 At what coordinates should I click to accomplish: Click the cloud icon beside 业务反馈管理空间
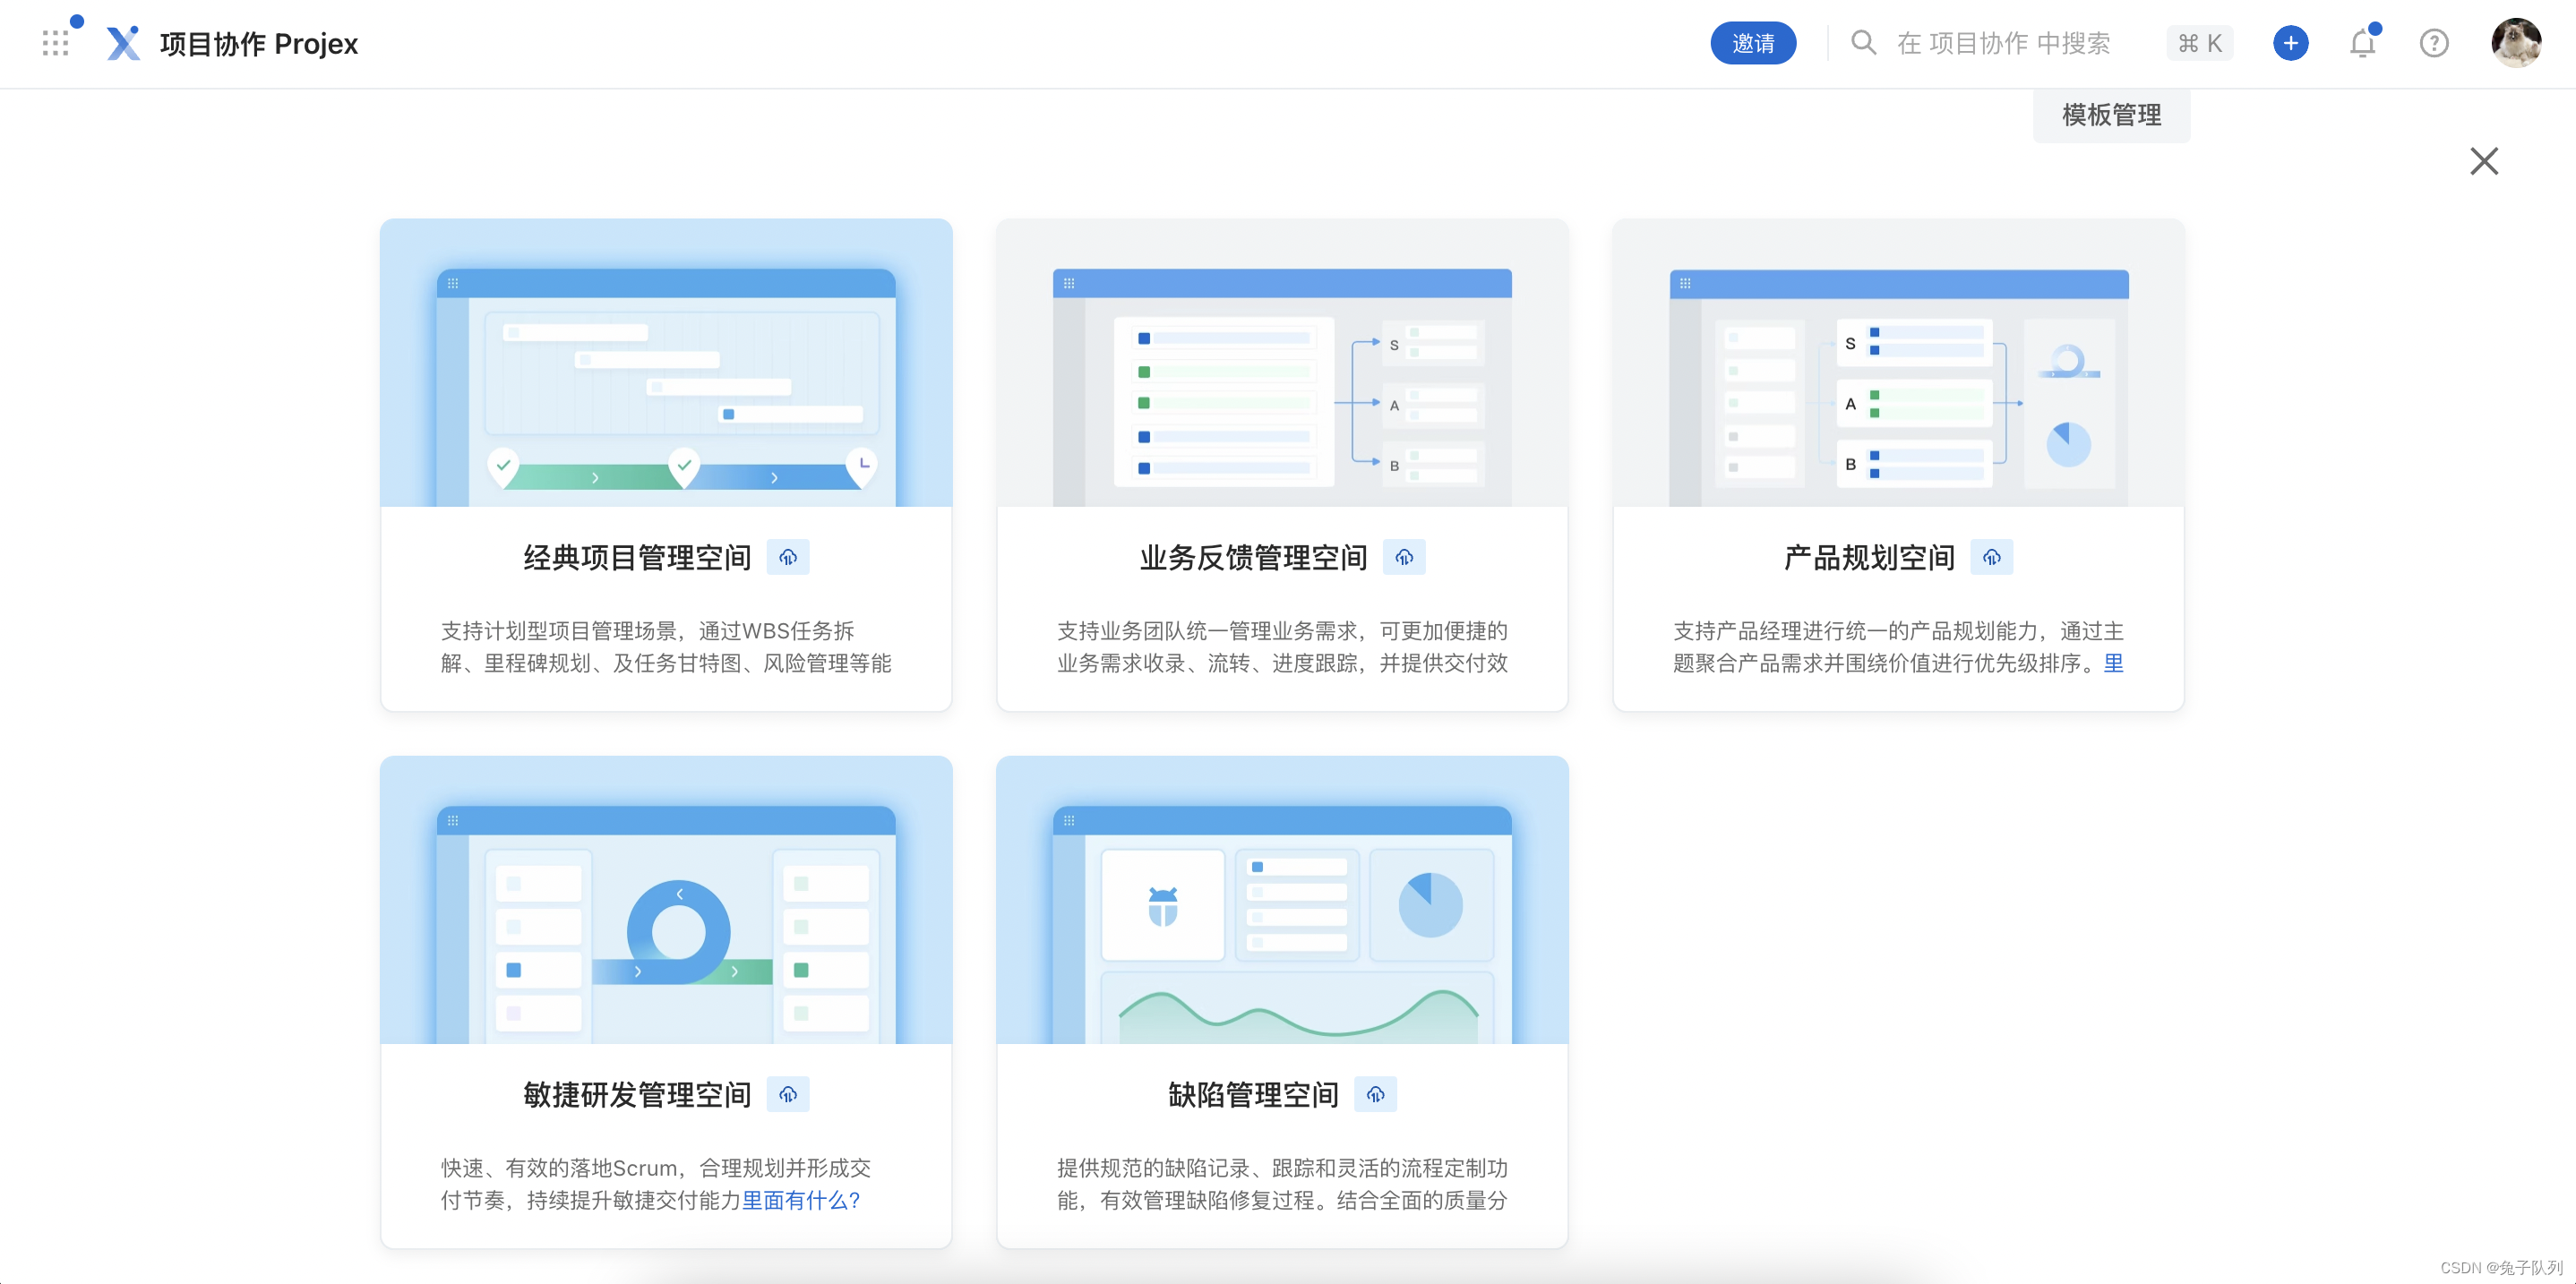coord(1404,557)
